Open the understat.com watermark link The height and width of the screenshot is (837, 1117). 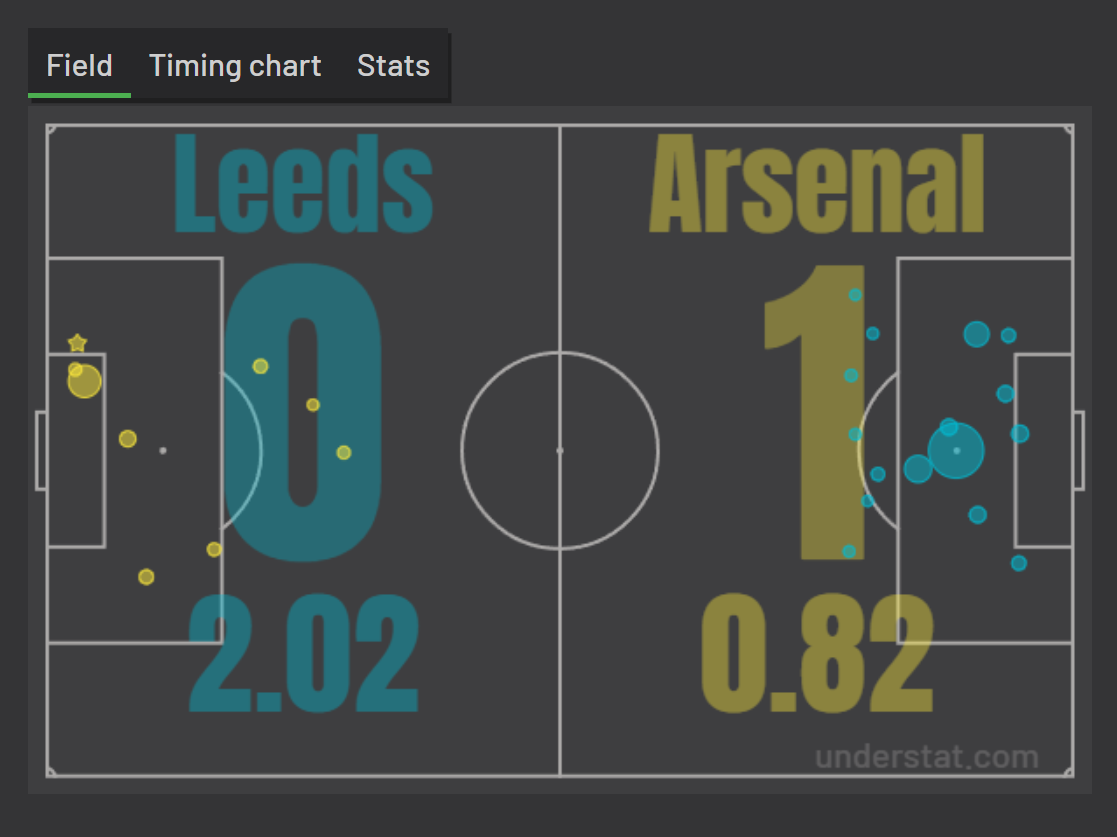tap(926, 757)
